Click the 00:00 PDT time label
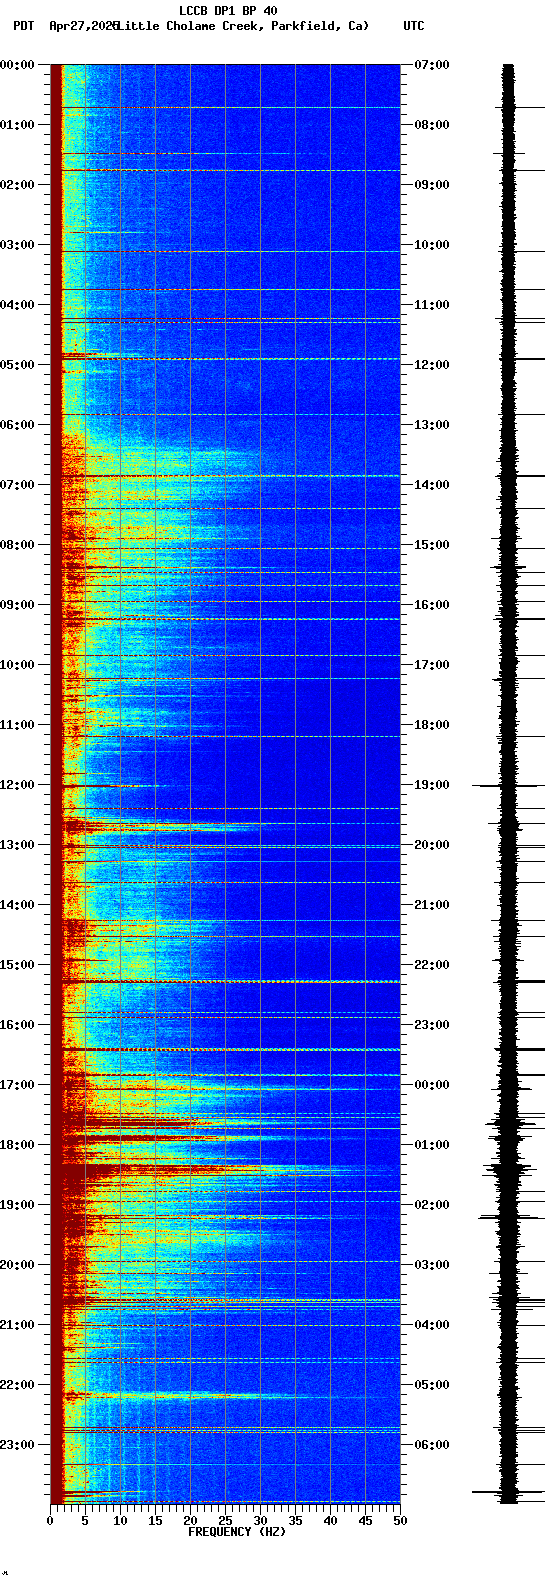Image resolution: width=552 pixels, height=1584 pixels. click(17, 65)
